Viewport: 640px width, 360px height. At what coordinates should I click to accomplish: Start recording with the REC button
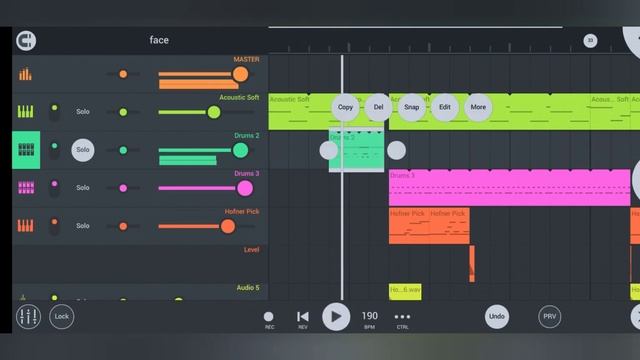pos(269,320)
